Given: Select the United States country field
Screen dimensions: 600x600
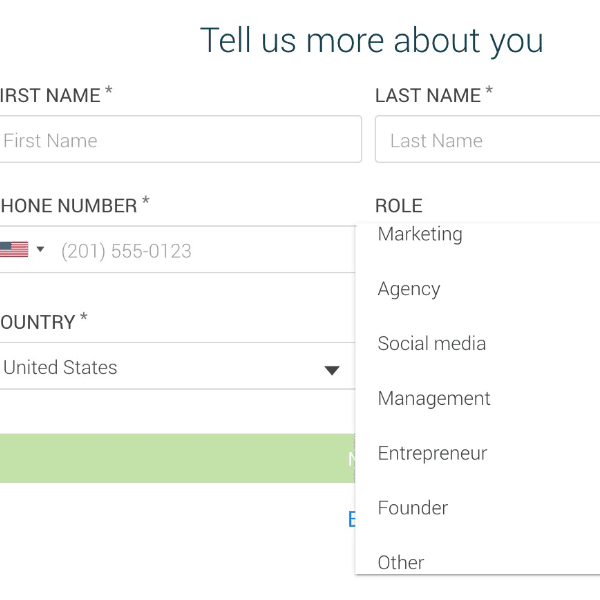Looking at the screenshot, I should click(x=150, y=367).
